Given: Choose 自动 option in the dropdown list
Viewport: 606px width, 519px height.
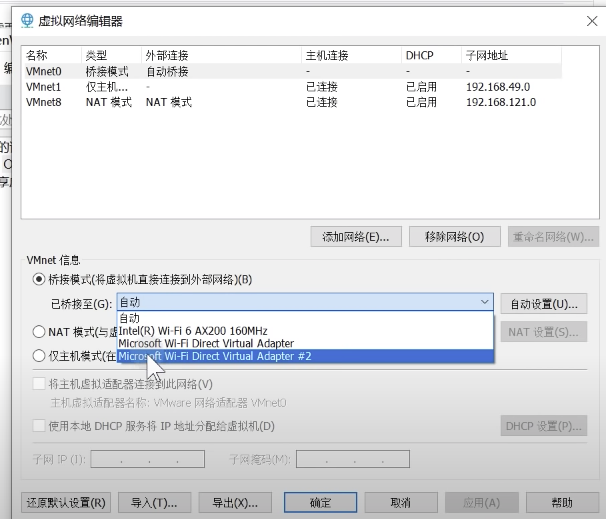Looking at the screenshot, I should 129,318.
